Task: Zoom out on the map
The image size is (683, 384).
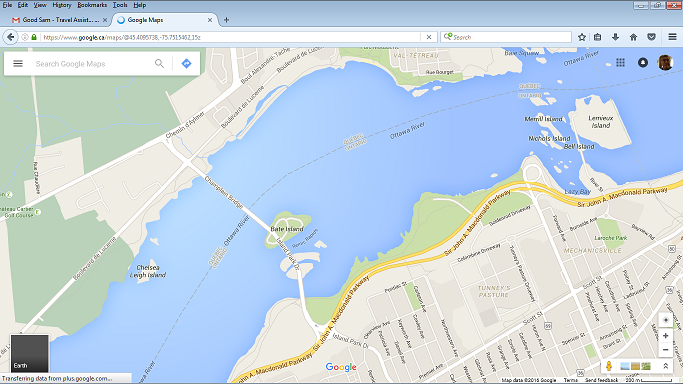Action: coord(666,350)
